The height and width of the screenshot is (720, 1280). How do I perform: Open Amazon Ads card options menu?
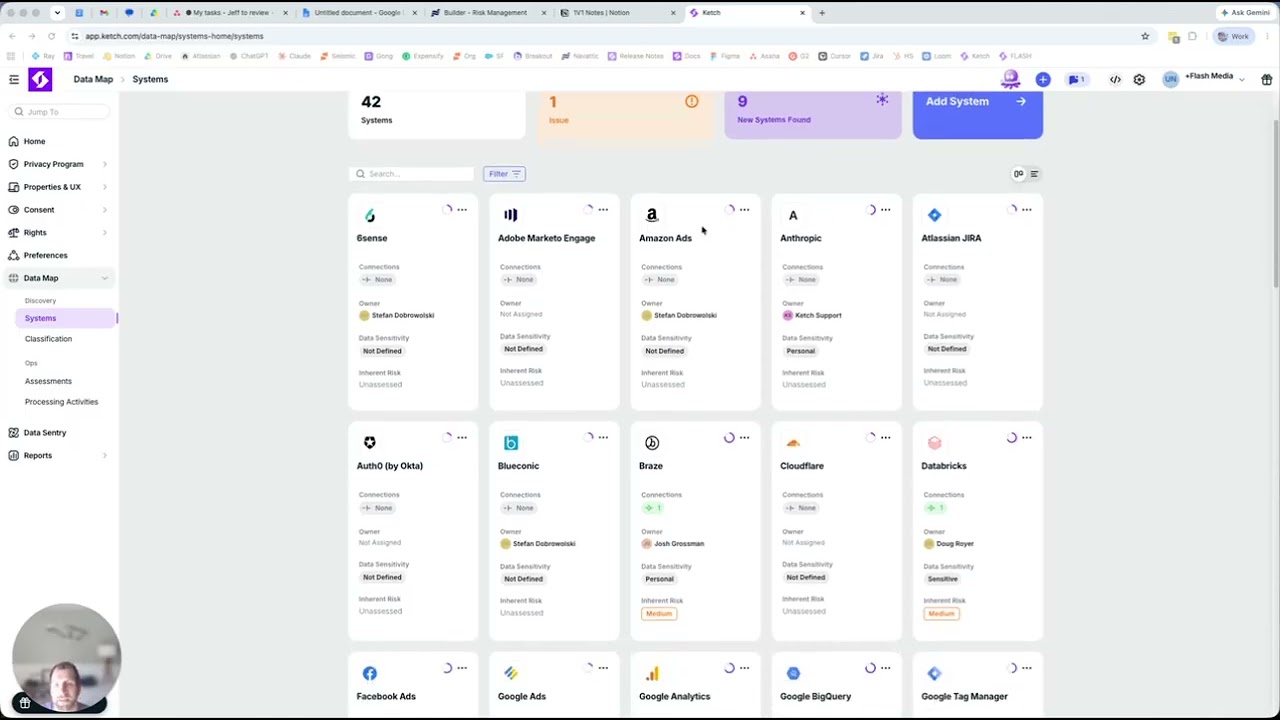[744, 210]
